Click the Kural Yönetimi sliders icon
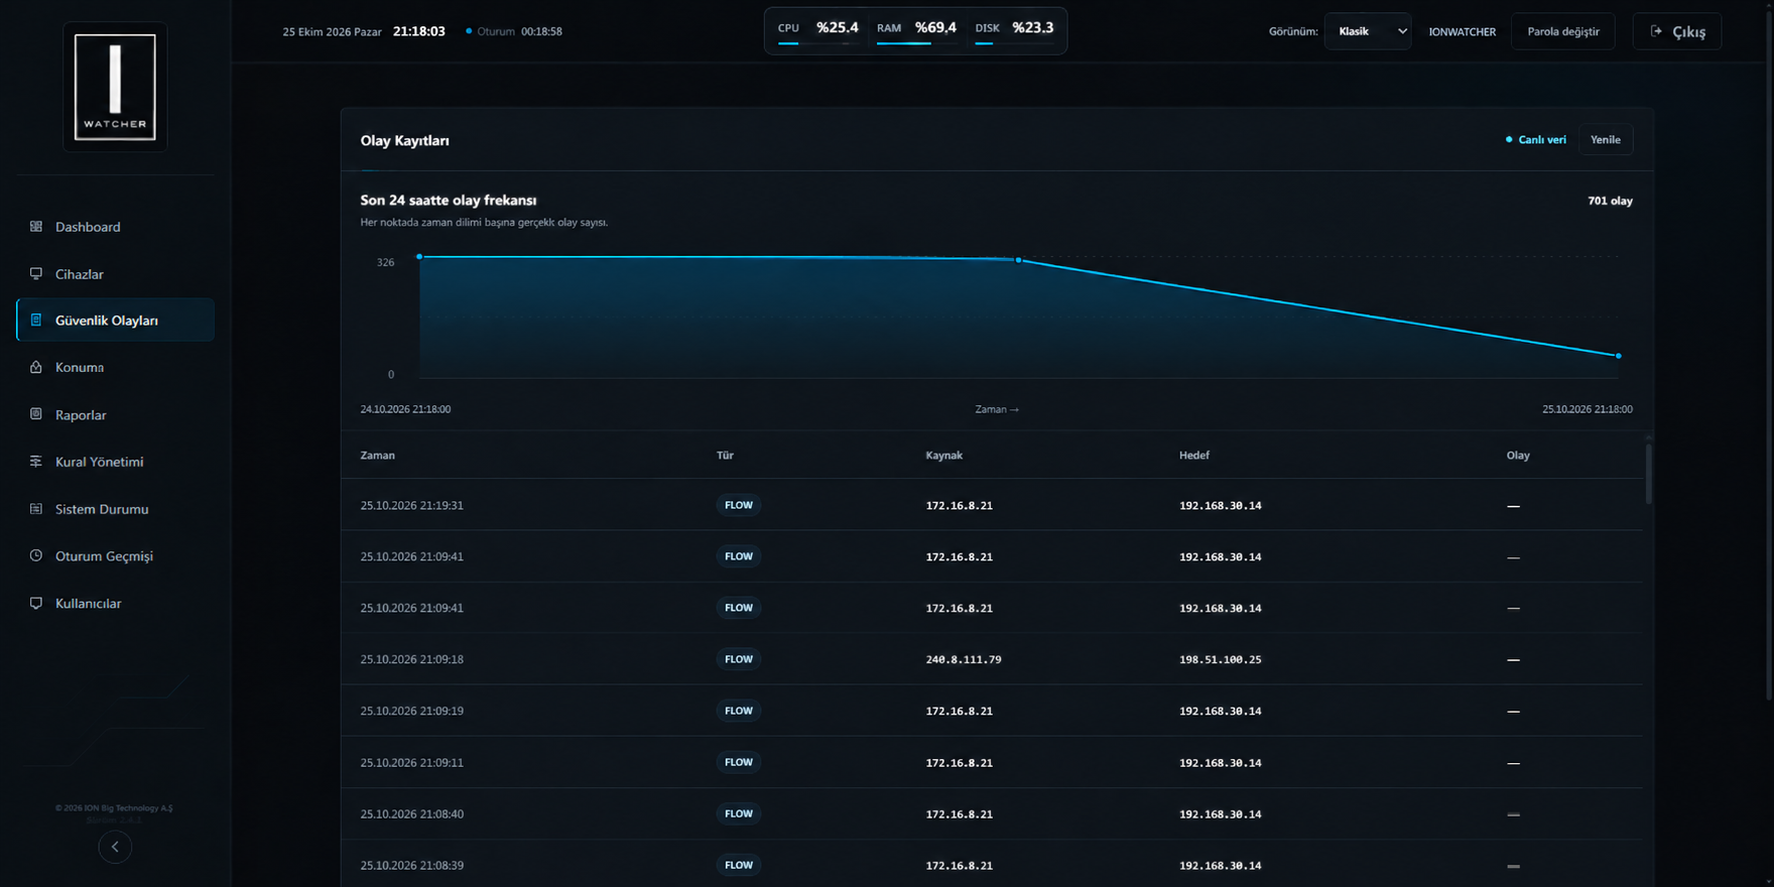 (36, 461)
